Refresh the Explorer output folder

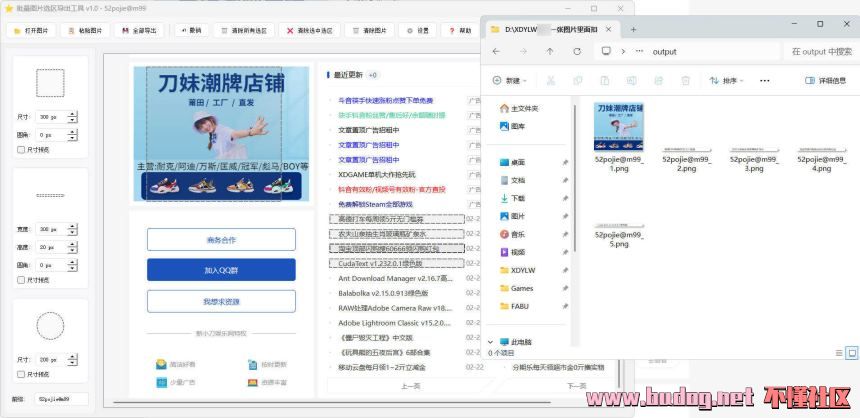pyautogui.click(x=576, y=51)
